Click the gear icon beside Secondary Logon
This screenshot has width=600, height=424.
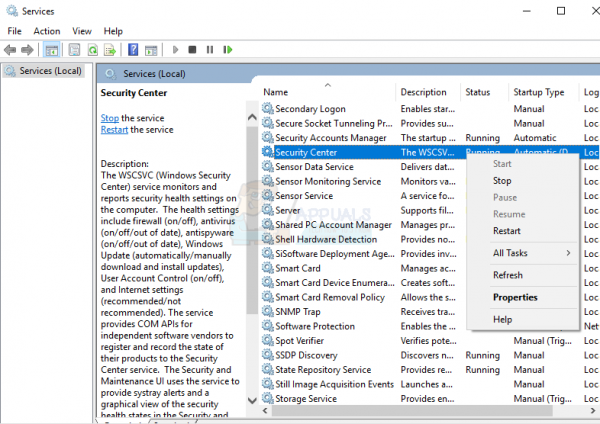coord(267,109)
